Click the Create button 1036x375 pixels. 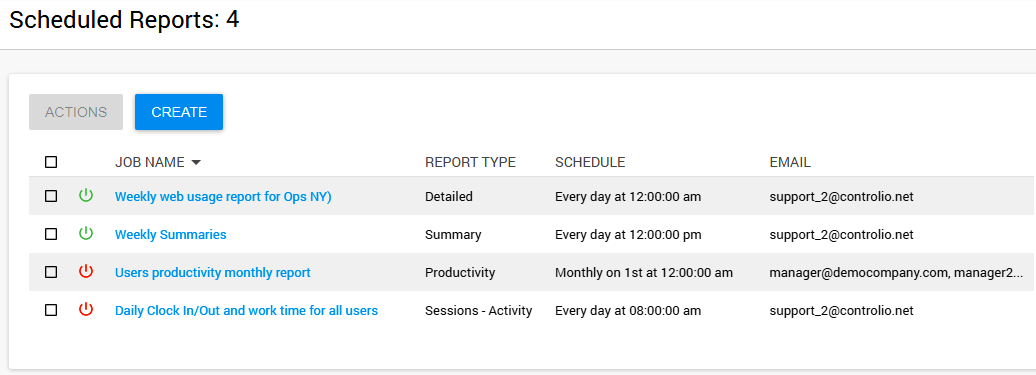click(179, 112)
